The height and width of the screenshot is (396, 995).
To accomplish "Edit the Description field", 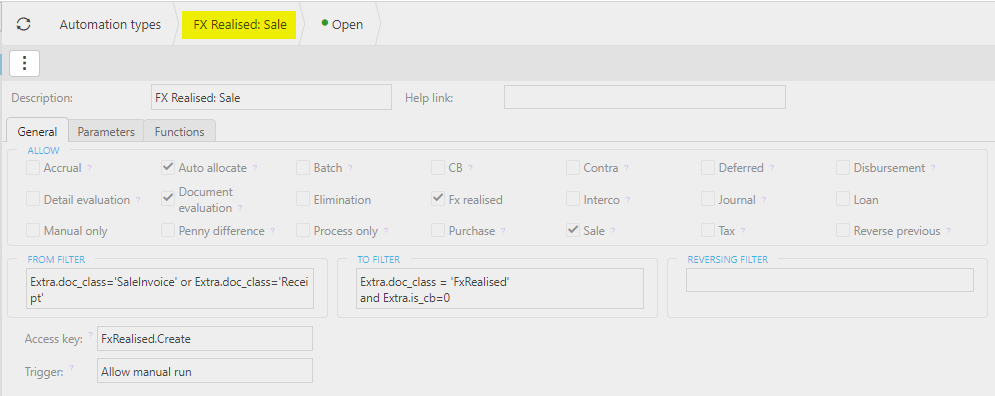I will click(272, 98).
